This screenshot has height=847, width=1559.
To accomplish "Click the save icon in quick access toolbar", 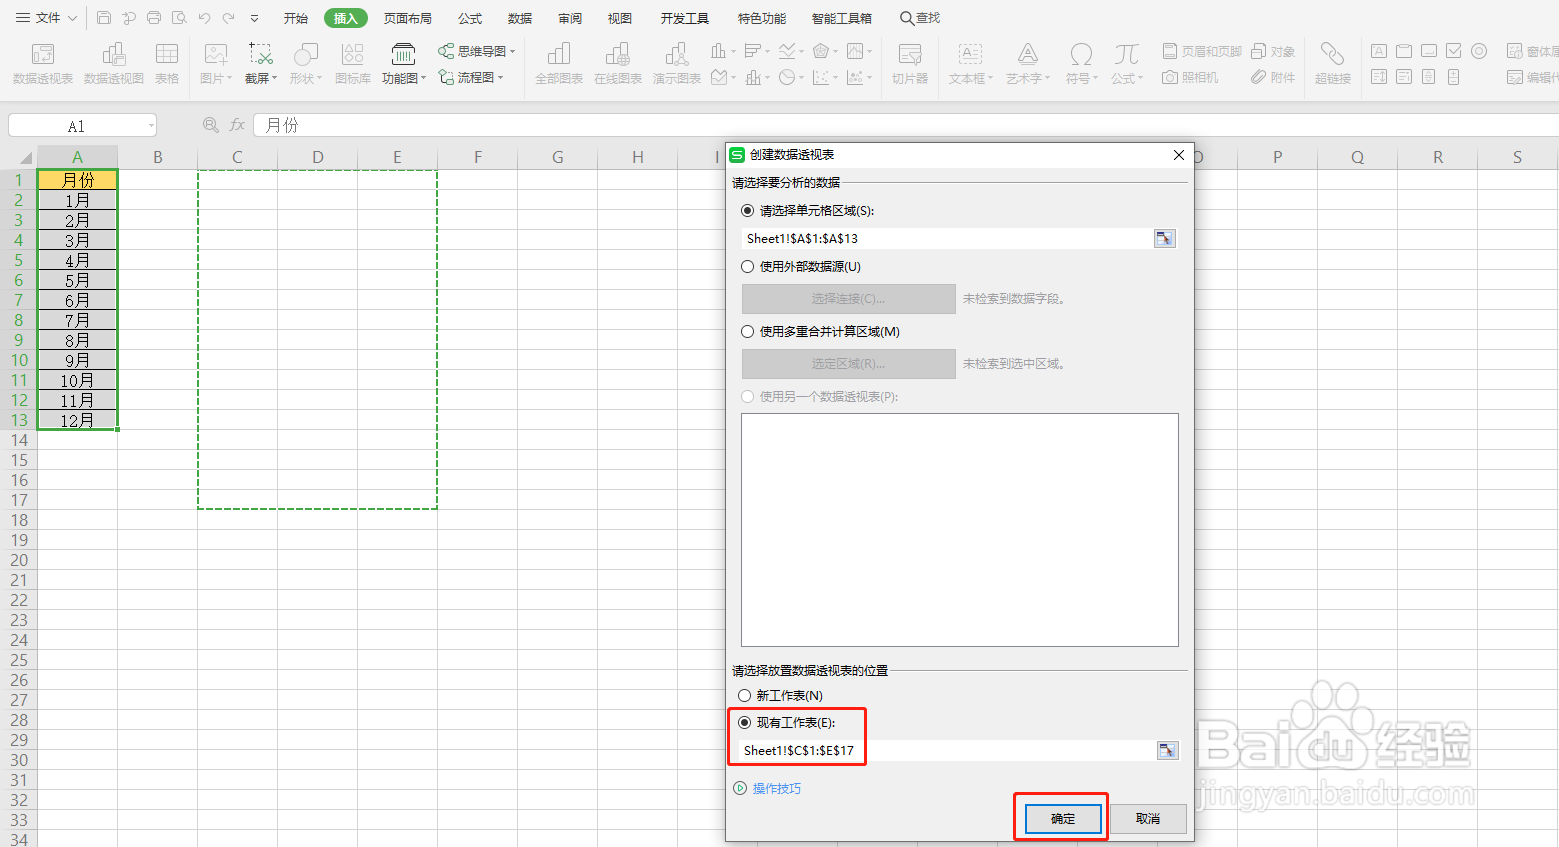I will point(104,18).
